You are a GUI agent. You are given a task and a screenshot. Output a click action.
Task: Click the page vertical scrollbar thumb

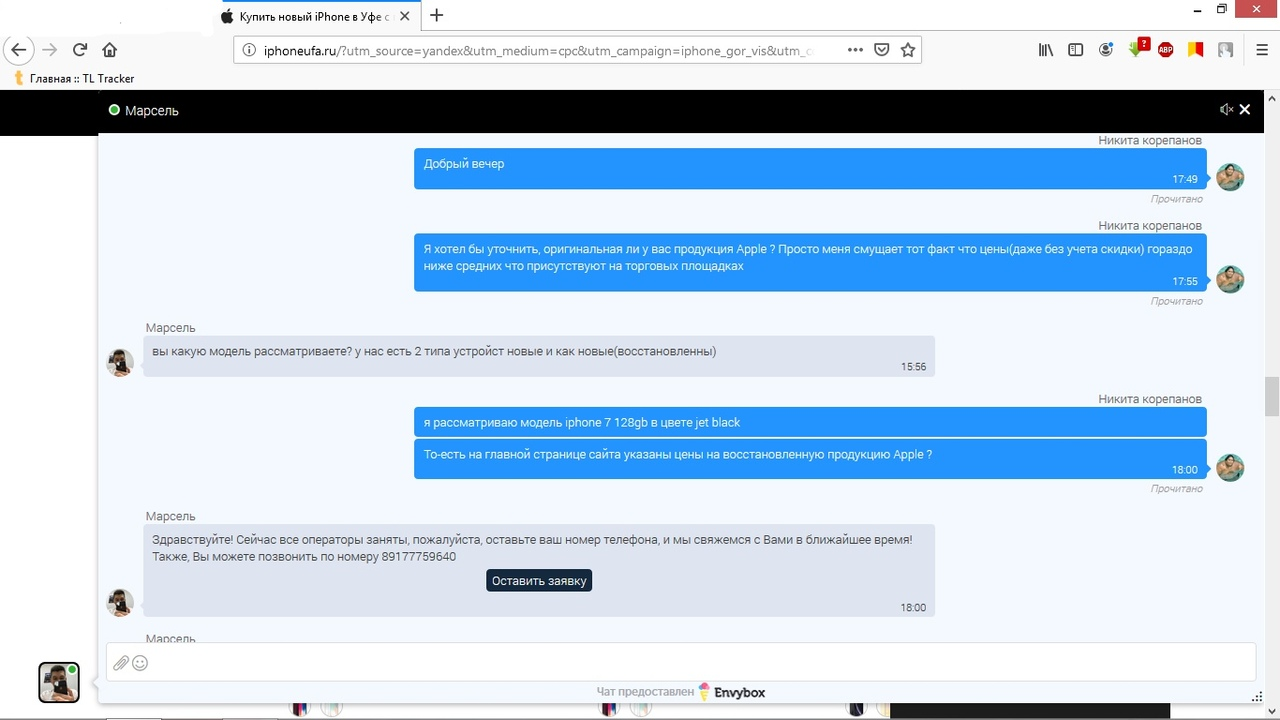tap(1272, 397)
